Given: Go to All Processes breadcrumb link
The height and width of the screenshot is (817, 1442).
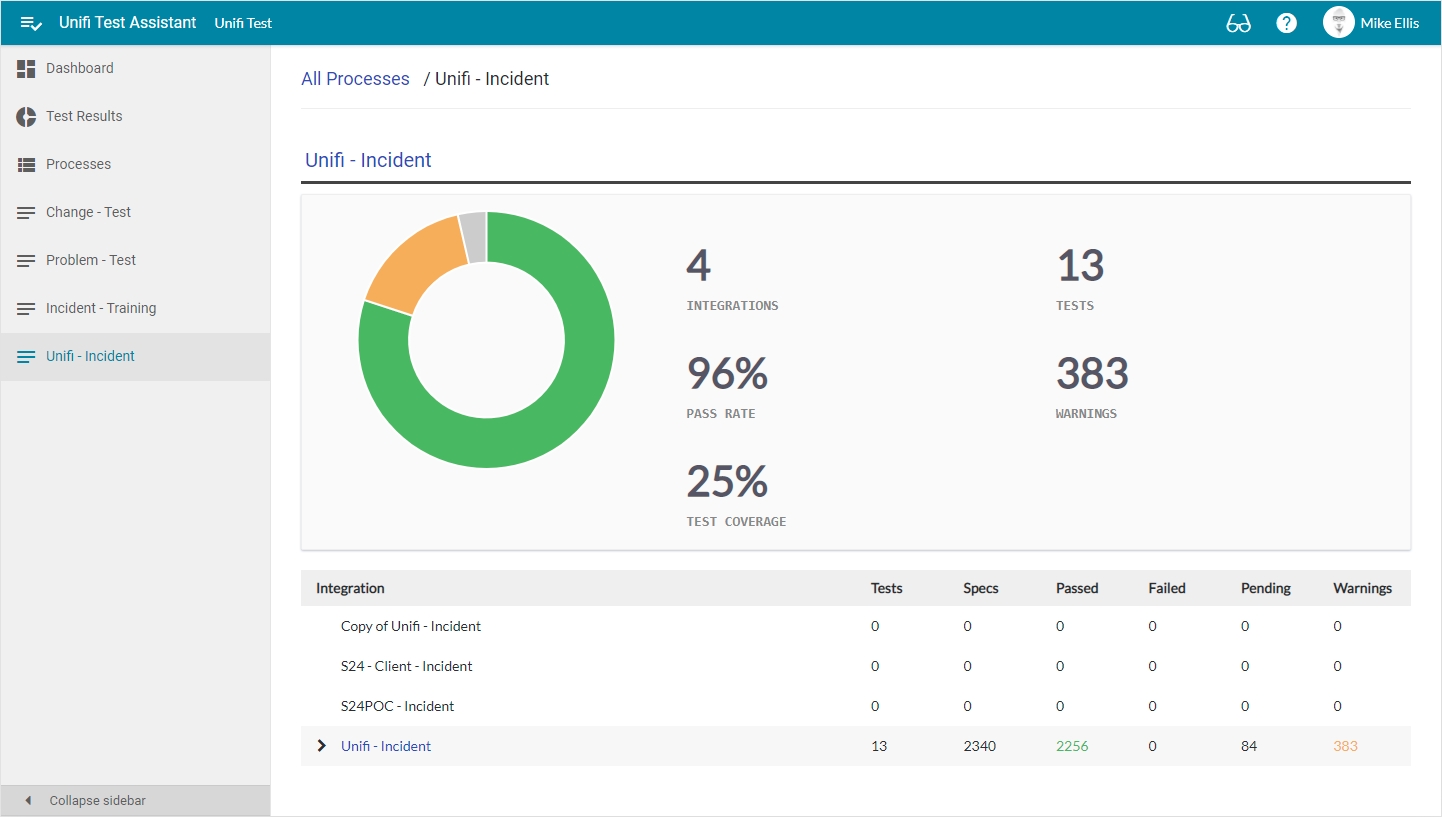Looking at the screenshot, I should point(355,79).
